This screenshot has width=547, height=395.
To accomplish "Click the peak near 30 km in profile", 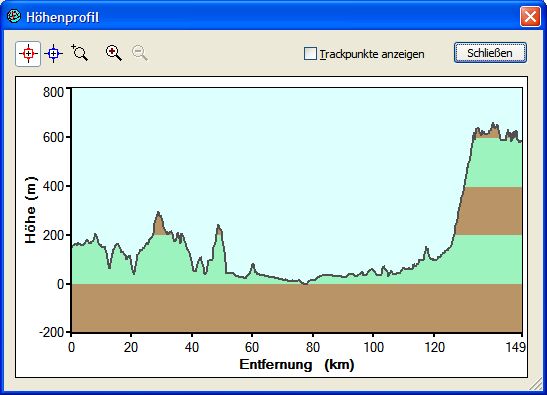I will point(158,212).
